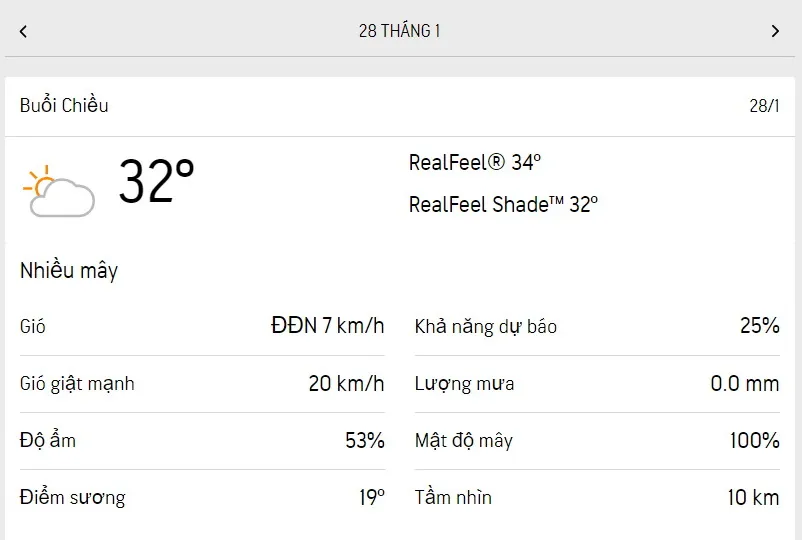Click the Độ ẩm humidity row label
The width and height of the screenshot is (802, 540).
[48, 440]
